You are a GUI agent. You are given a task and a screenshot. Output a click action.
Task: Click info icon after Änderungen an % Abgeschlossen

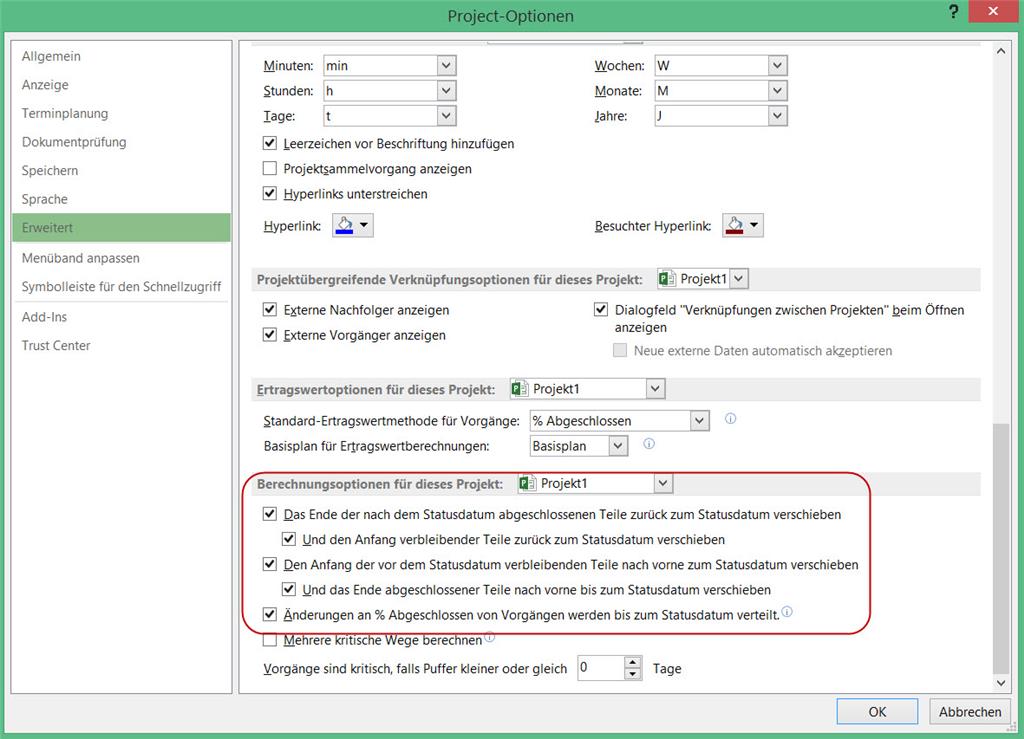click(x=787, y=612)
